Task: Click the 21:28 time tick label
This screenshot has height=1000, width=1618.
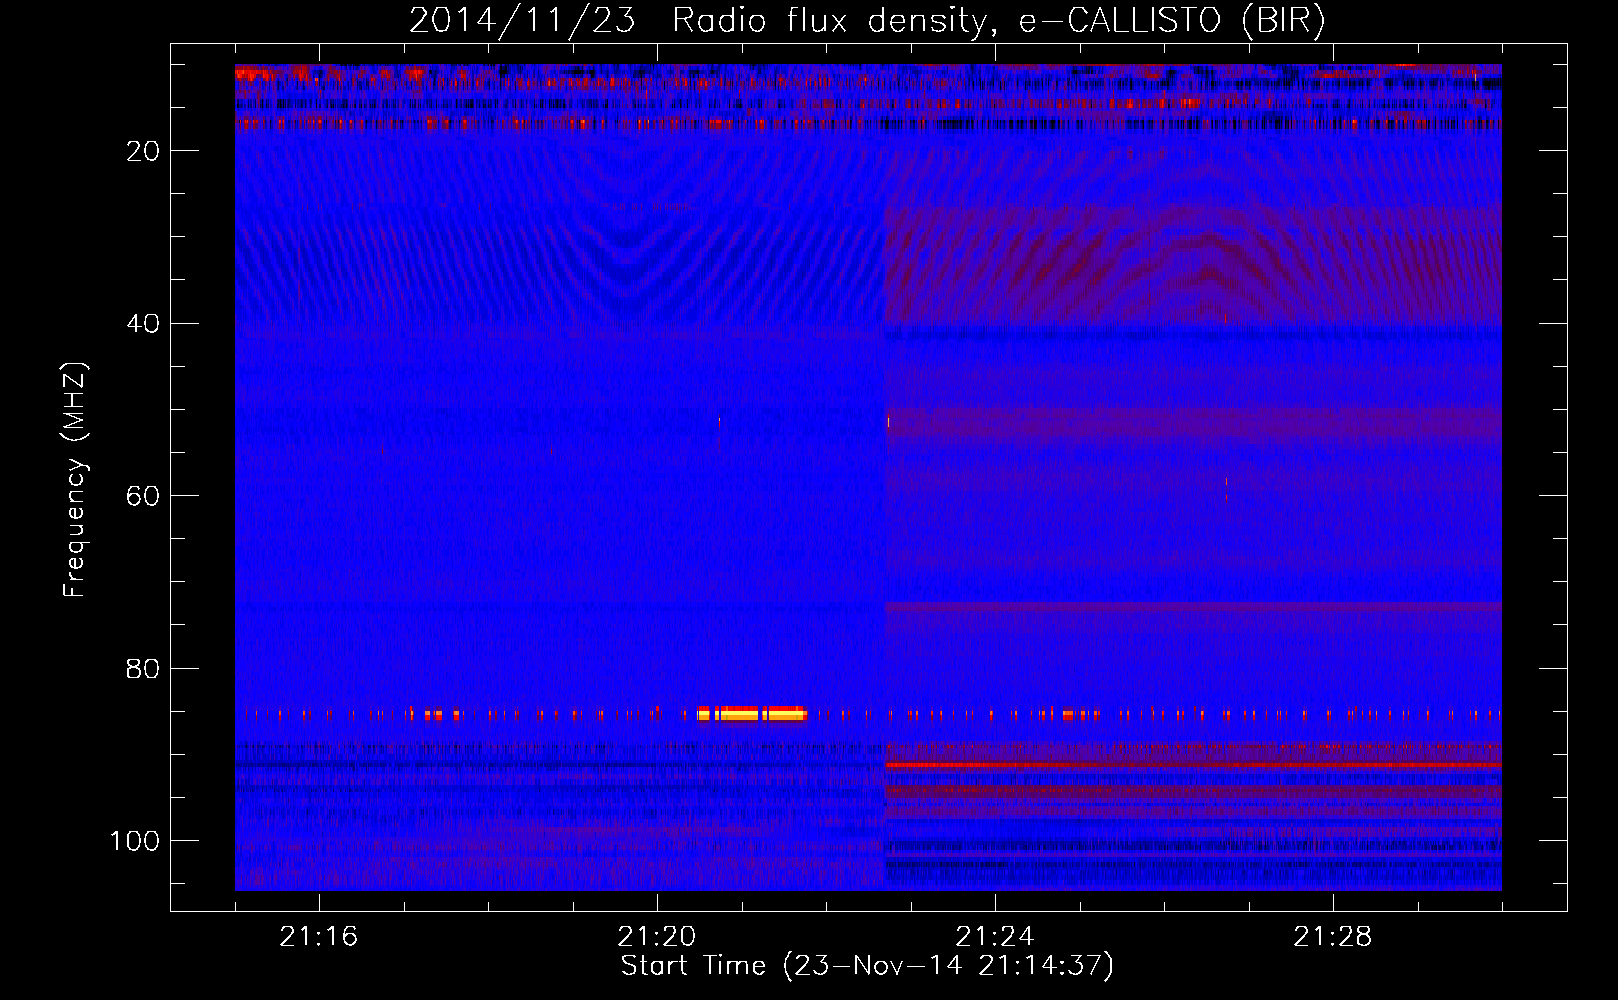Action: [1333, 937]
